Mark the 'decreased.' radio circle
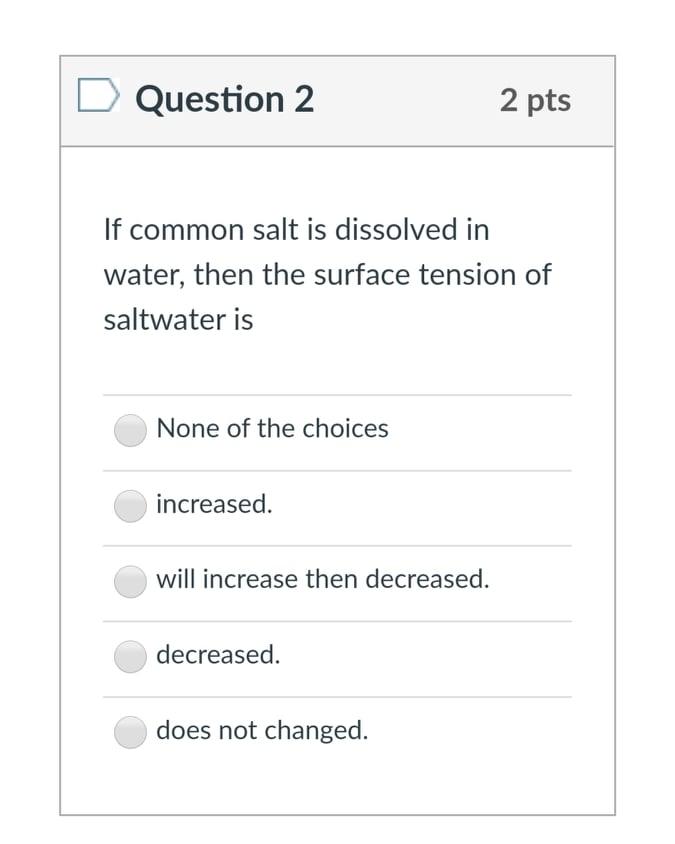The height and width of the screenshot is (844, 675). 130,657
